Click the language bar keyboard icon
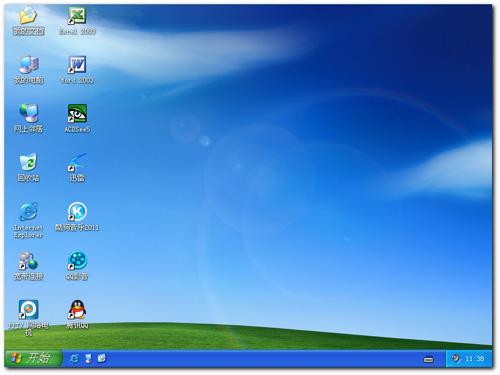 click(x=429, y=360)
